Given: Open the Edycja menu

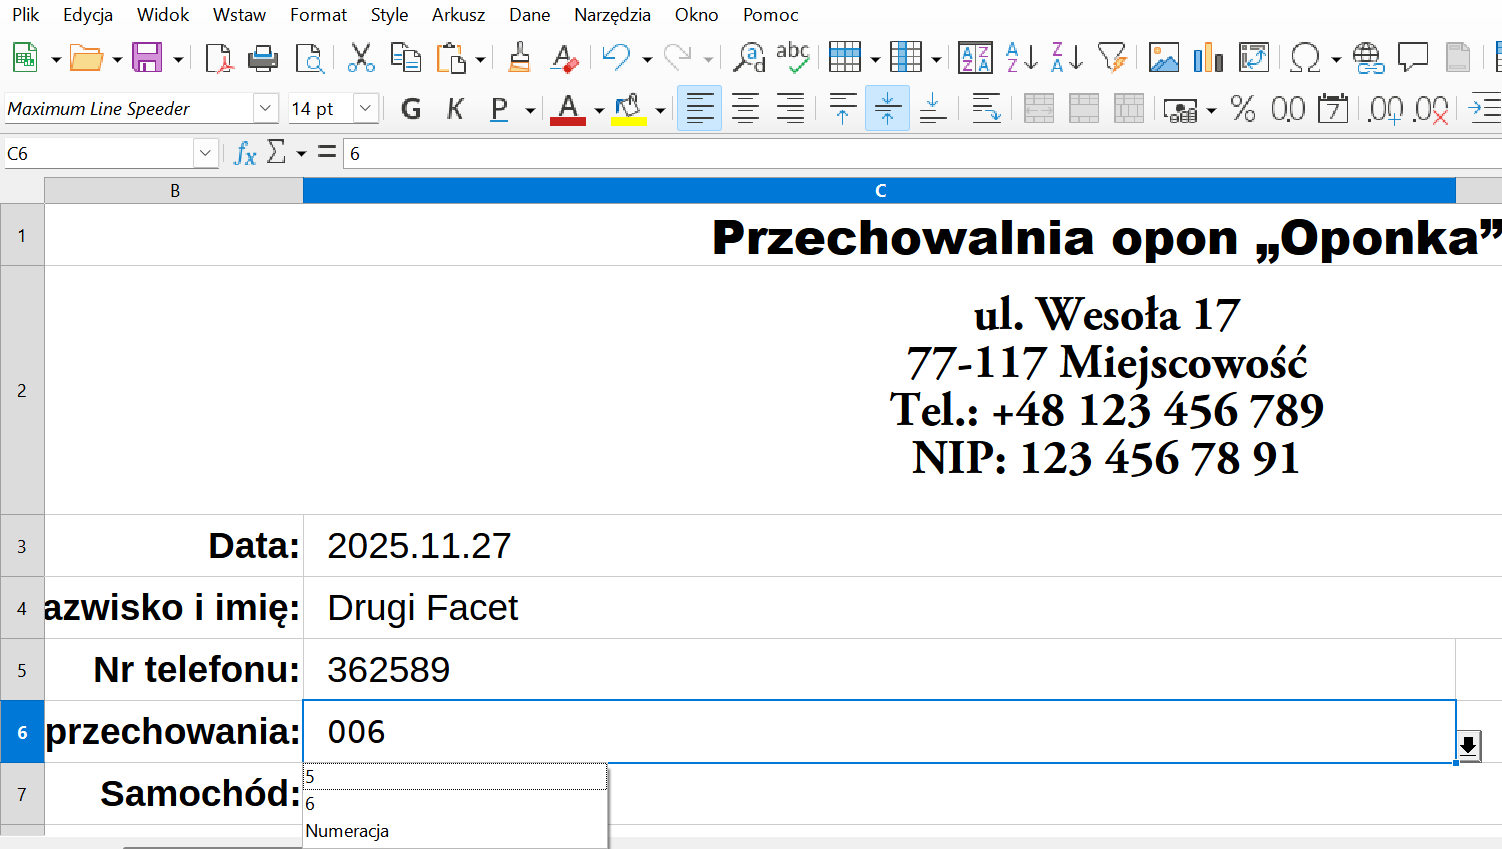Looking at the screenshot, I should (x=88, y=15).
